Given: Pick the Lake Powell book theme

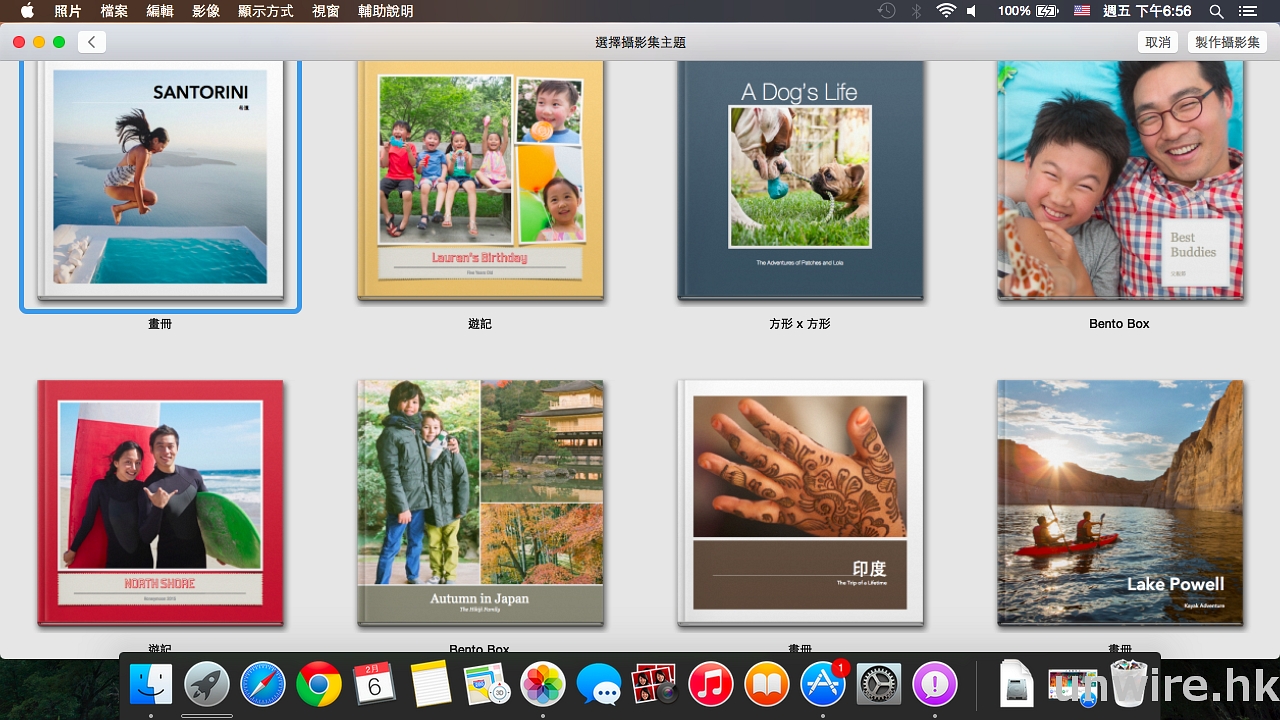Looking at the screenshot, I should click(1120, 502).
